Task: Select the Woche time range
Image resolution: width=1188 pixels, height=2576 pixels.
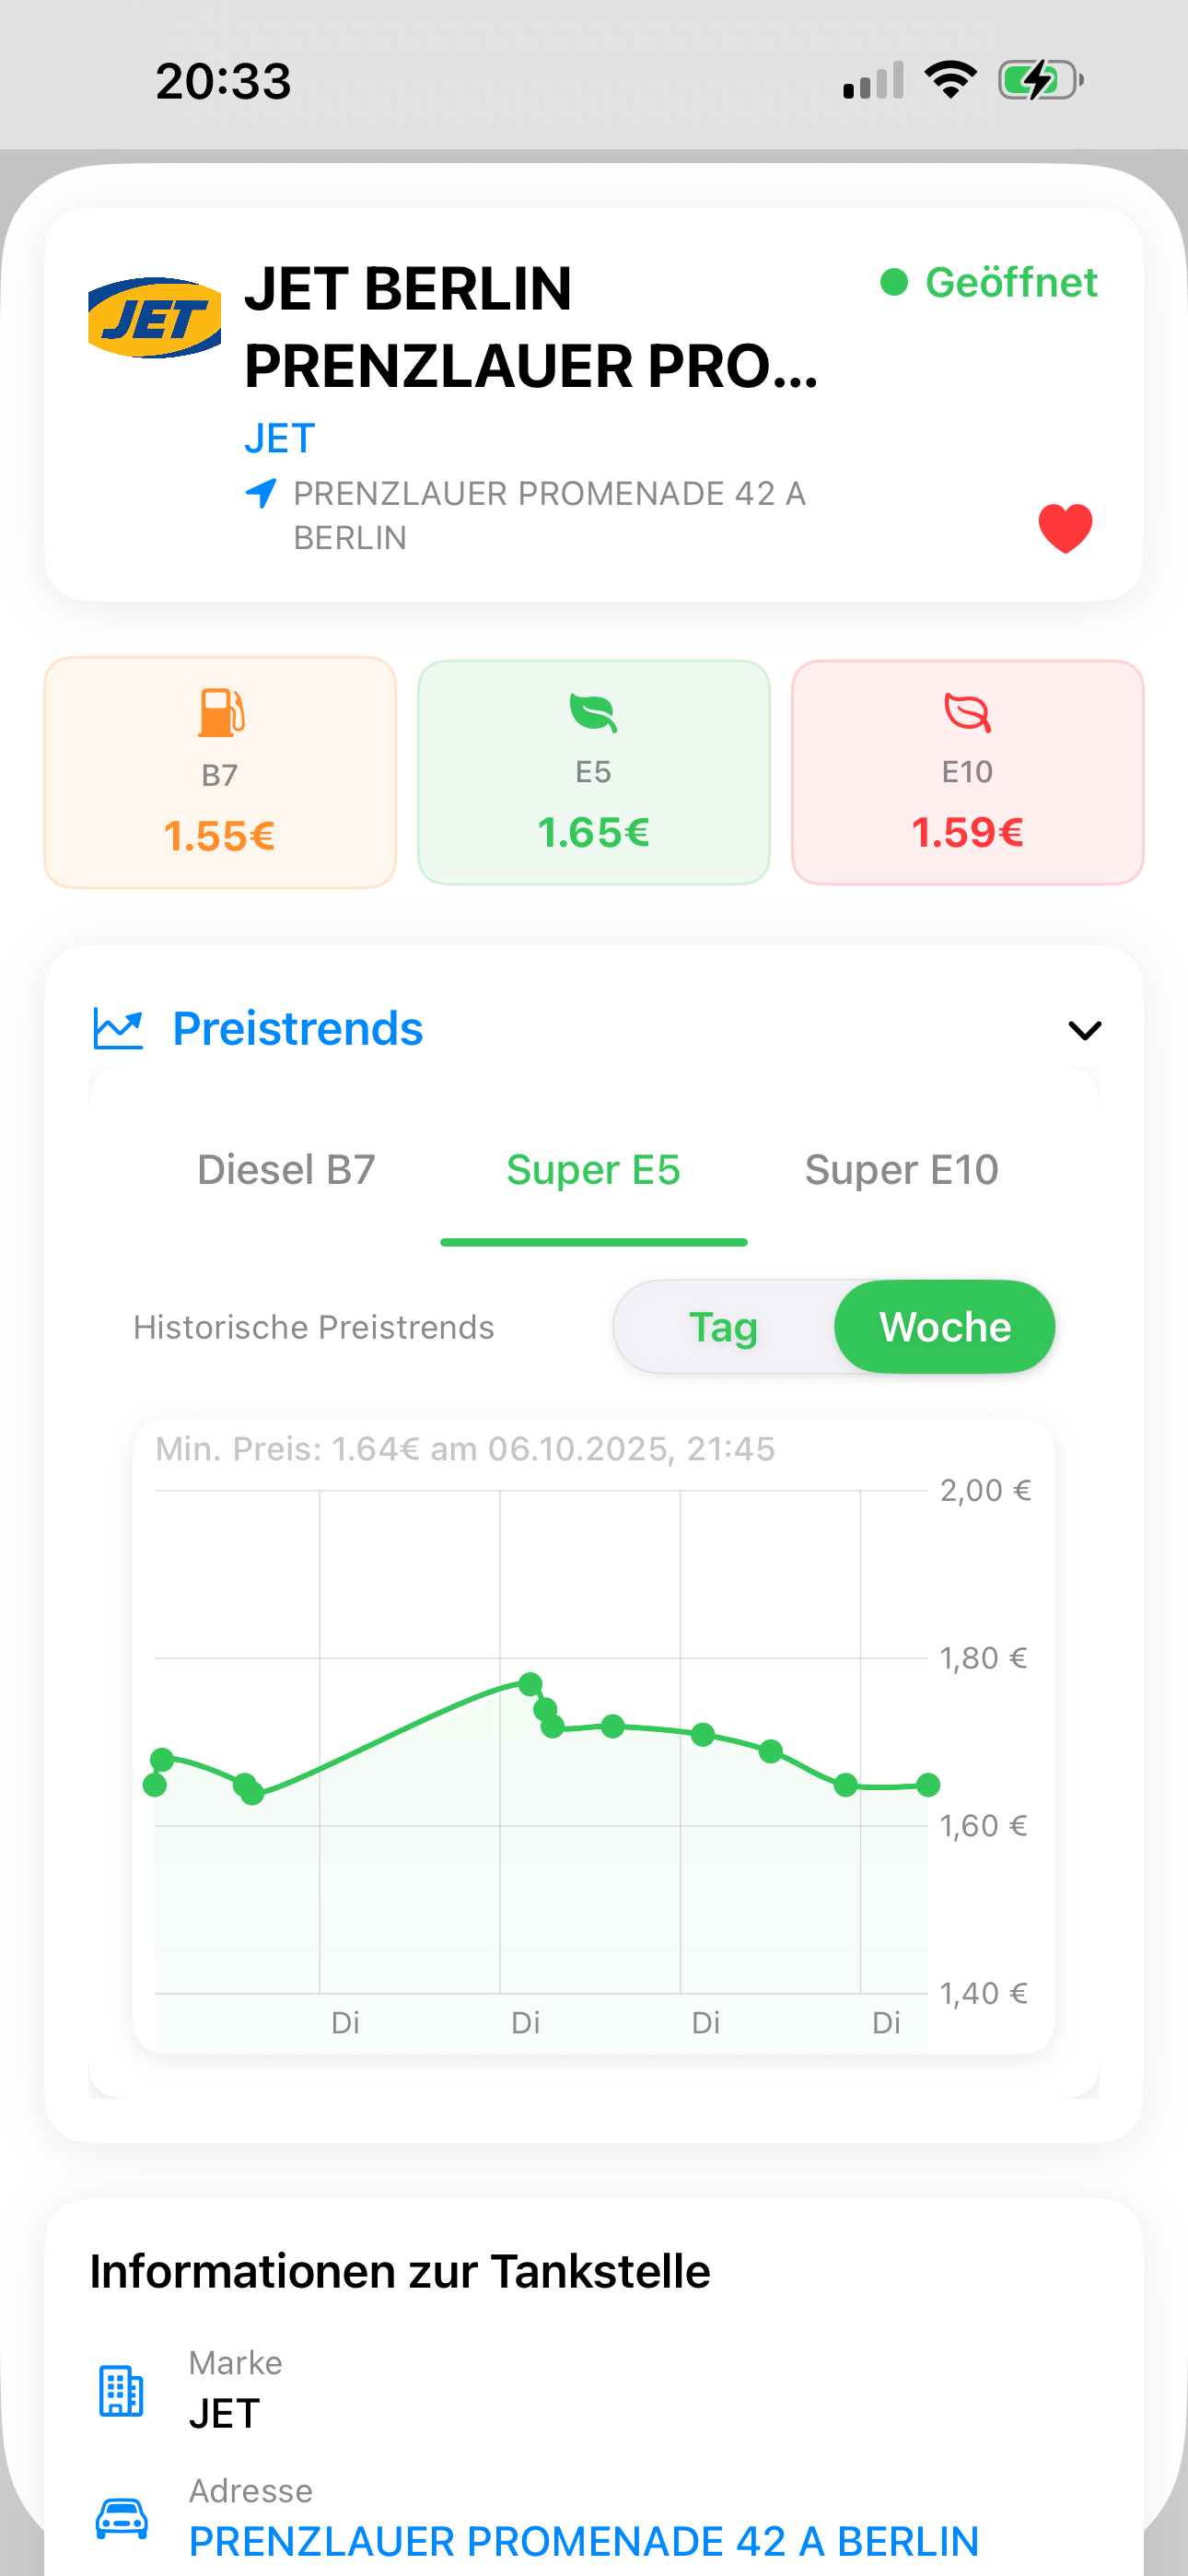Action: point(945,1327)
